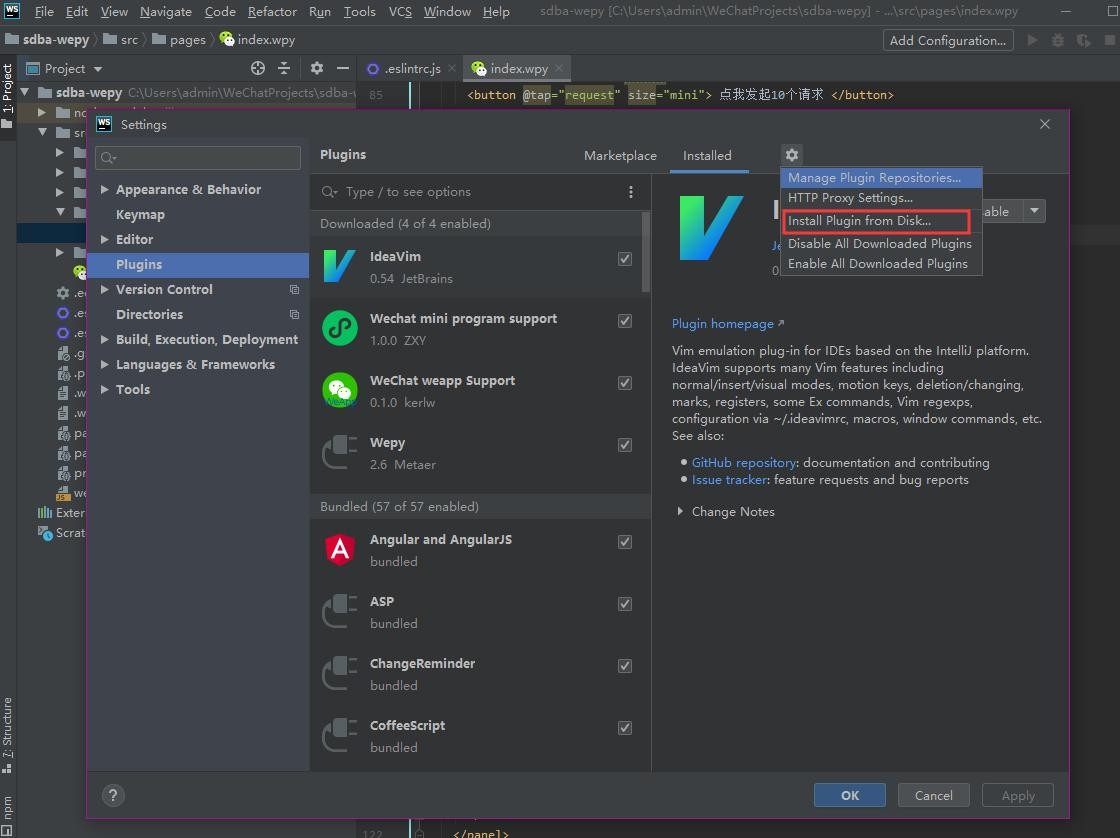Select the ChangeReminder plugin icon
1120x838 pixels.
click(x=339, y=674)
